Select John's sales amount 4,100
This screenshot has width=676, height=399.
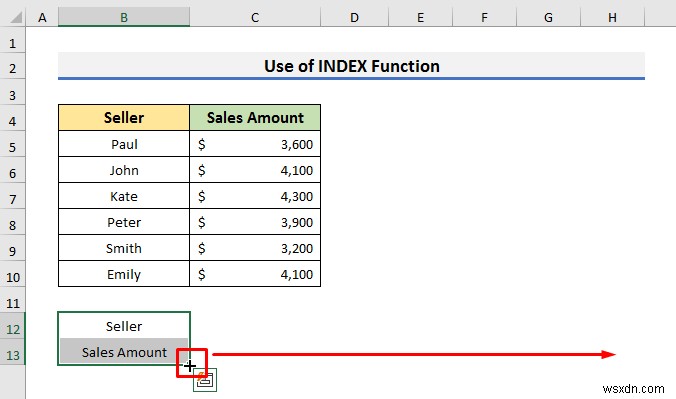click(255, 170)
